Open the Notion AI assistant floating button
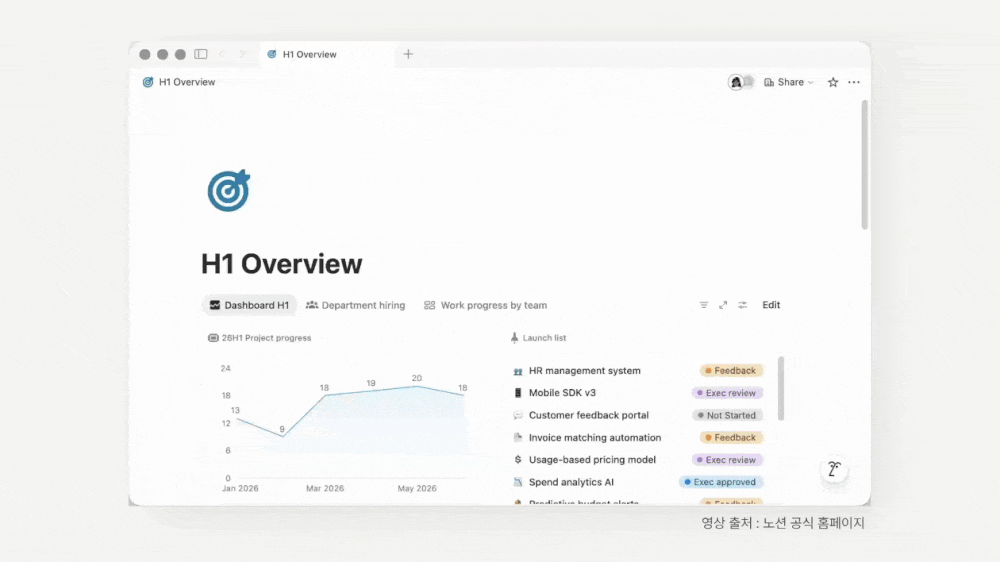The width and height of the screenshot is (1000, 562). [x=834, y=470]
